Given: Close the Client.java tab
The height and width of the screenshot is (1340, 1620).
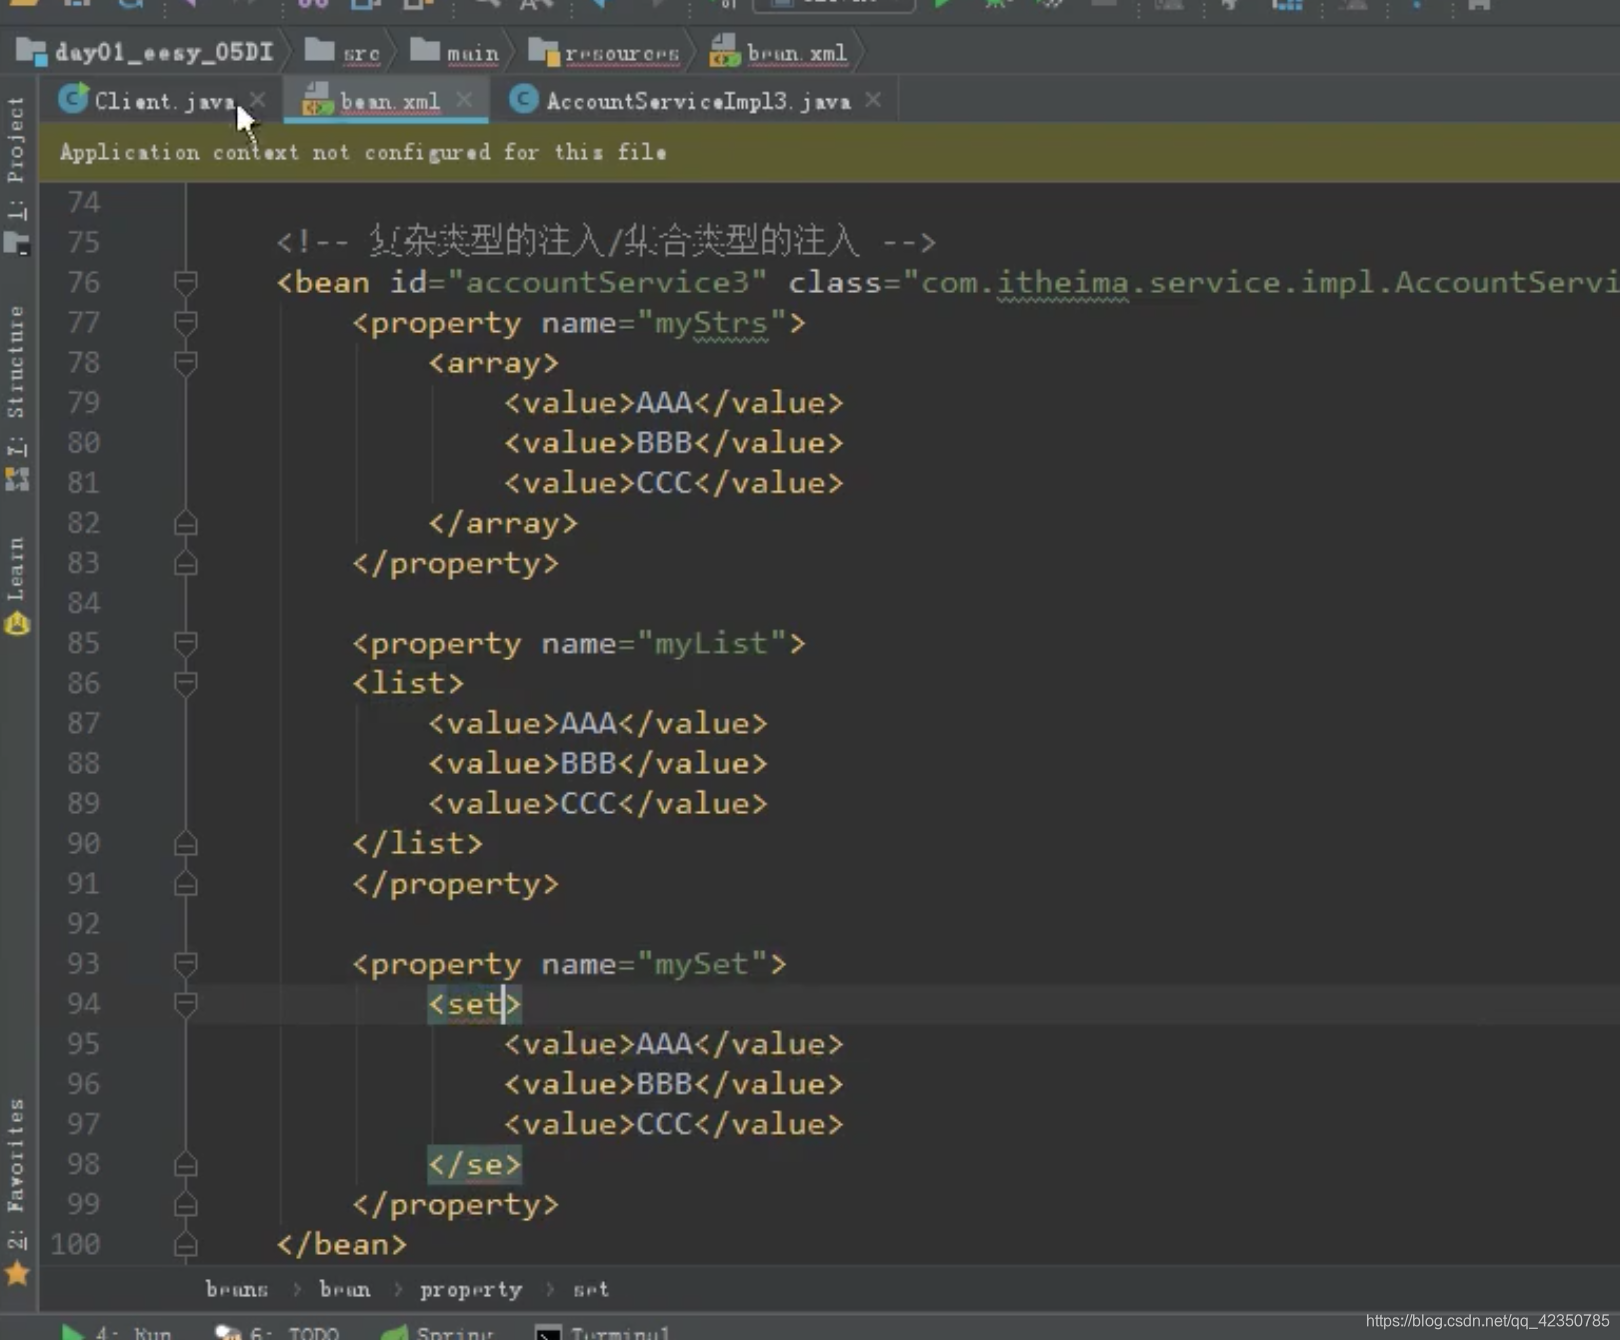Looking at the screenshot, I should point(258,100).
